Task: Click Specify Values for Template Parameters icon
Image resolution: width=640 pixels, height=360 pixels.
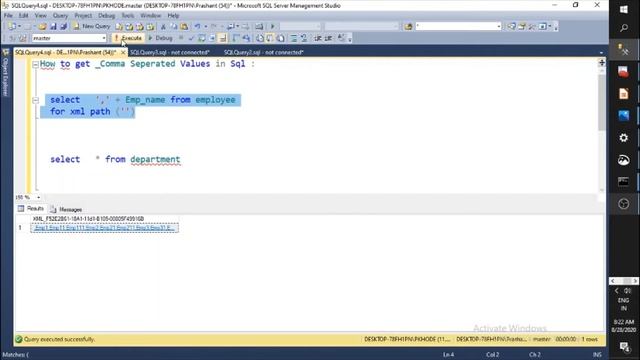Action: (x=341, y=38)
